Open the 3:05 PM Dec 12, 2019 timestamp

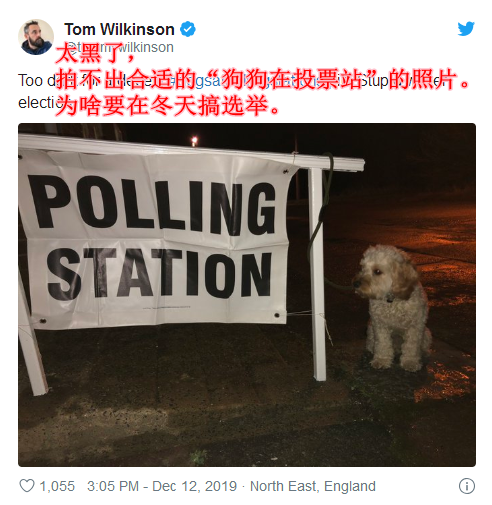tap(162, 486)
